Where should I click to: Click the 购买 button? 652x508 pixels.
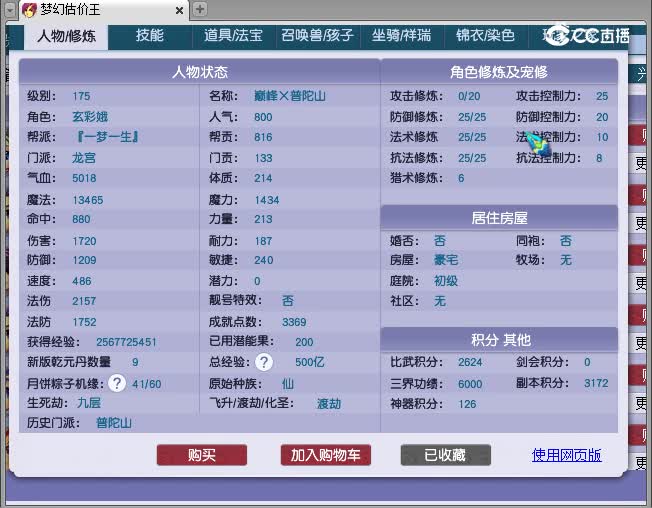(202, 455)
